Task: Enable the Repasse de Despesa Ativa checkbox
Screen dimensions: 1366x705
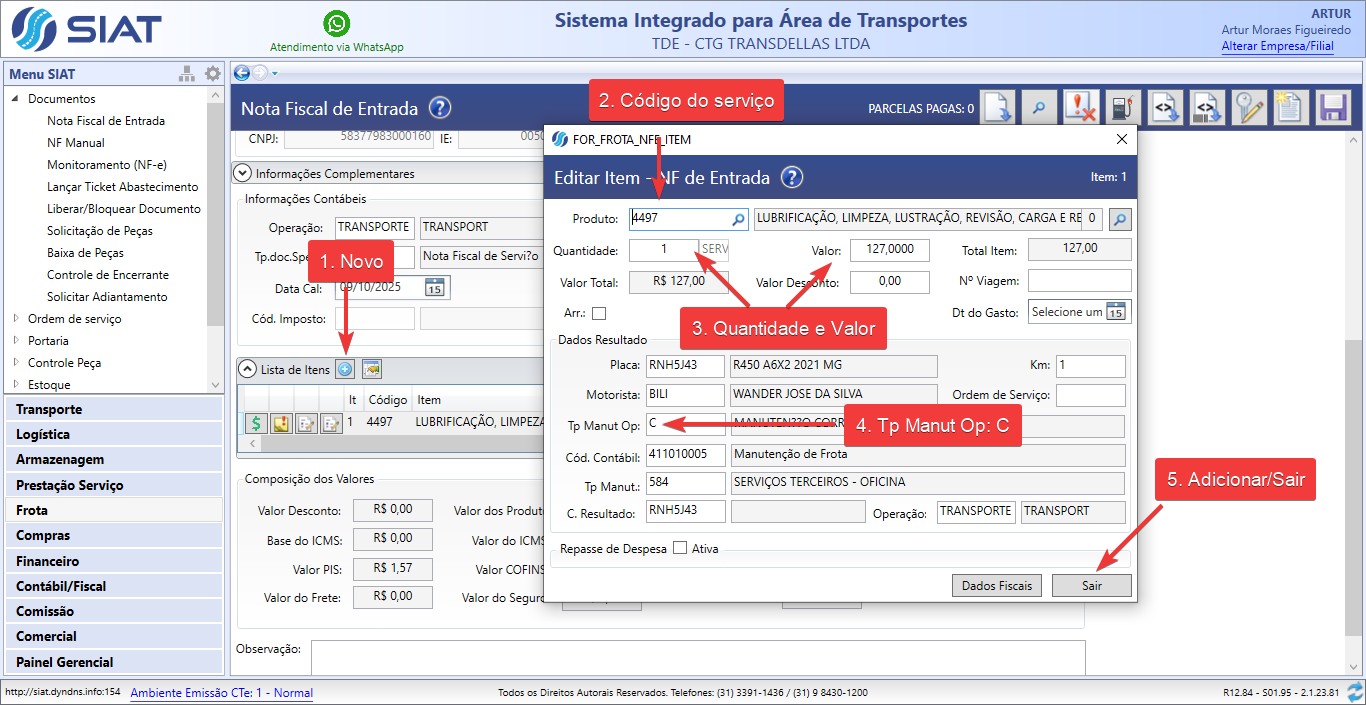Action: tap(680, 548)
